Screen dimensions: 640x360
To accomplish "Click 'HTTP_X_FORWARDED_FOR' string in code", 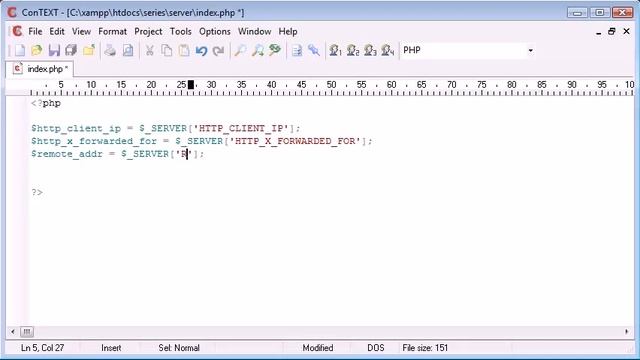I will tap(296, 141).
